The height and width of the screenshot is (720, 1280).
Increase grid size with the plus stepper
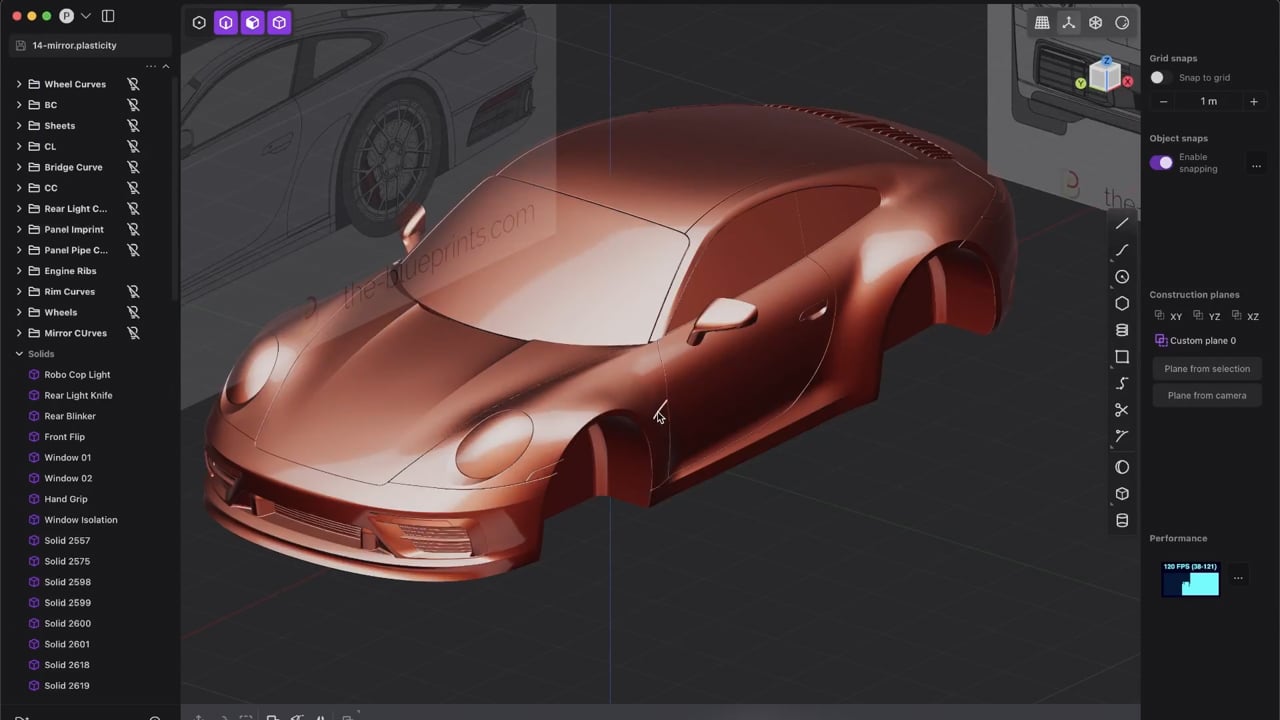[1253, 100]
